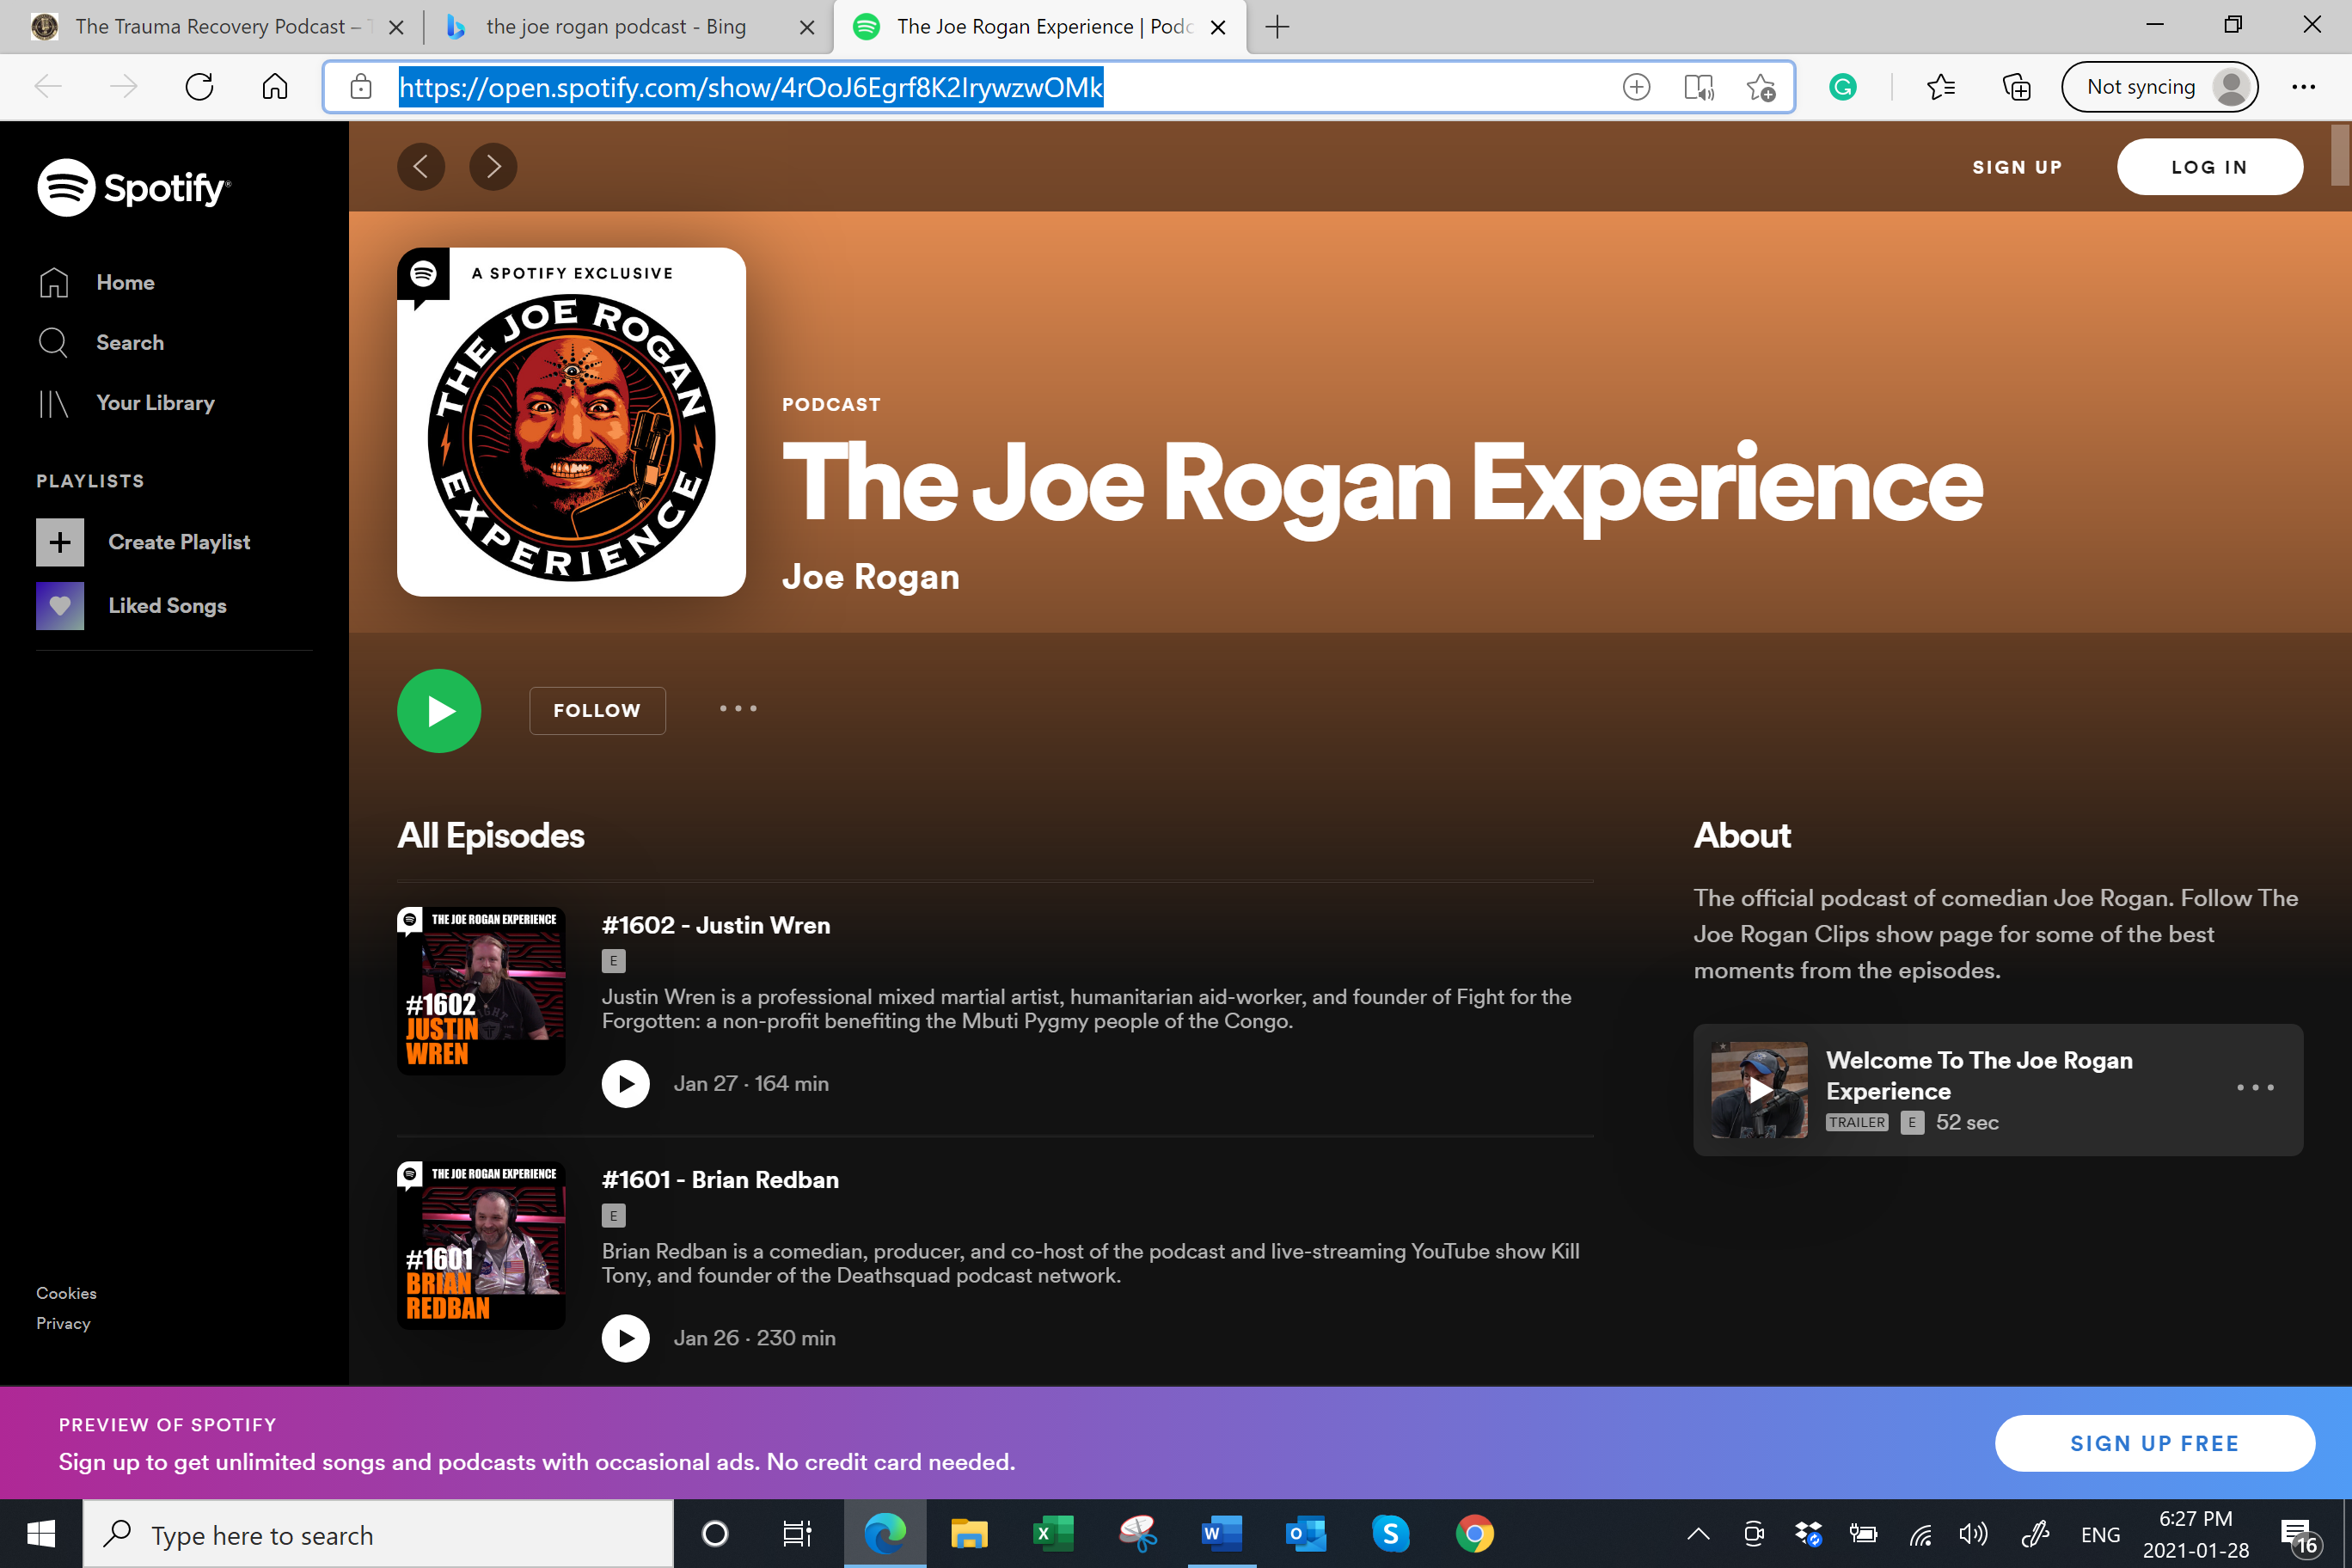Click the #1601 Brian Redban thumbnail
This screenshot has height=1568, width=2352.
(481, 1246)
